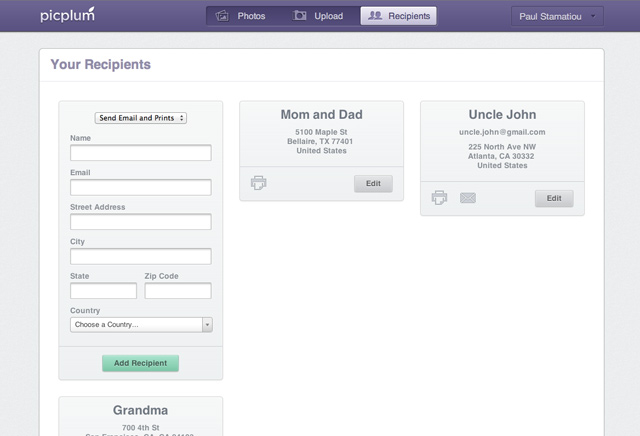Open Send Email and Prints dropdown
The width and height of the screenshot is (640, 436).
pyautogui.click(x=141, y=118)
